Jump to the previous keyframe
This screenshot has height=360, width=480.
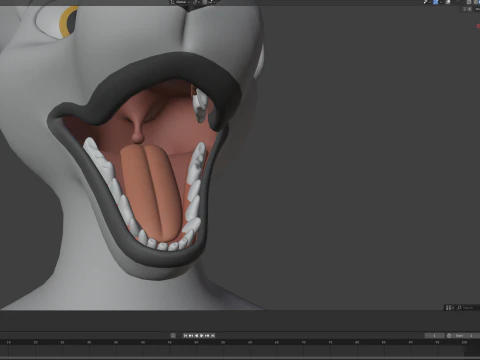pos(191,336)
